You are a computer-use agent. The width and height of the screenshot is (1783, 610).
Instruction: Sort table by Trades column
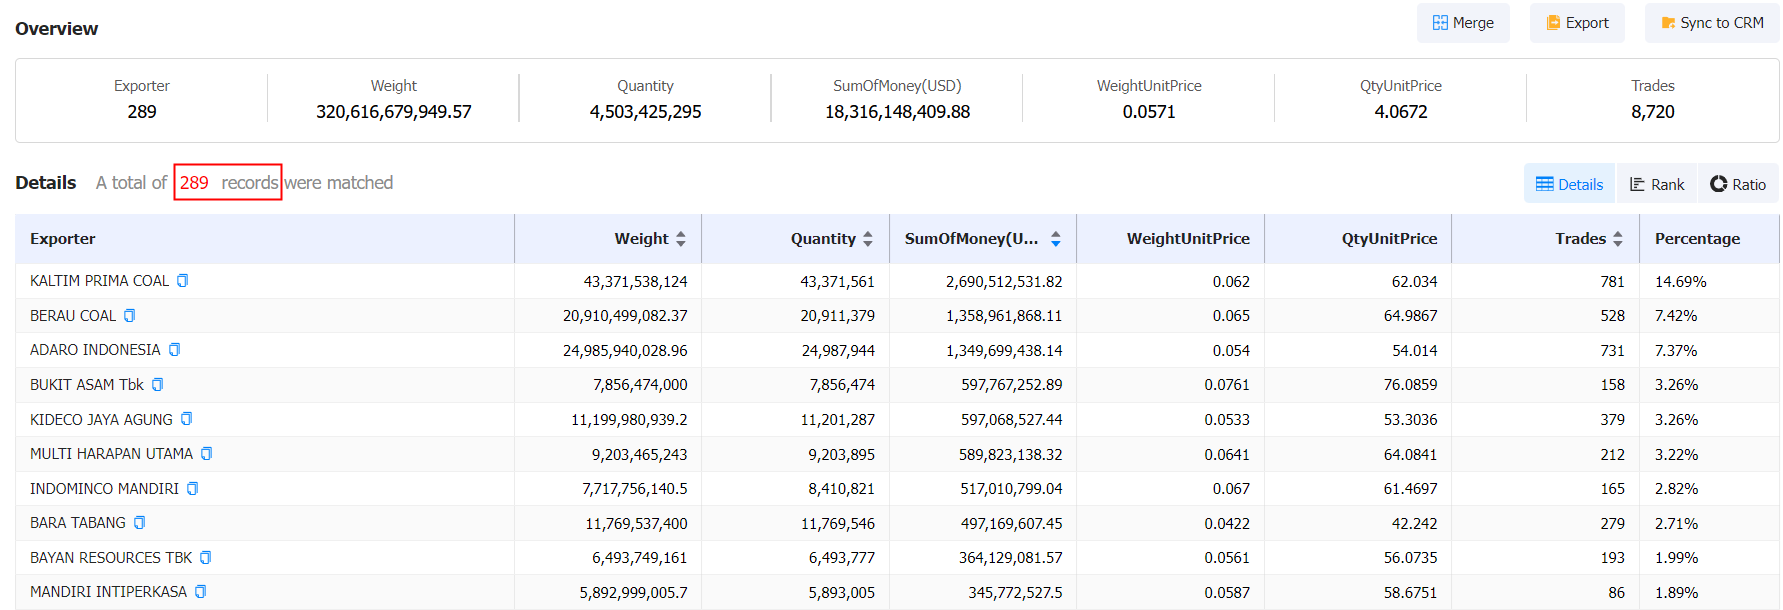1618,239
